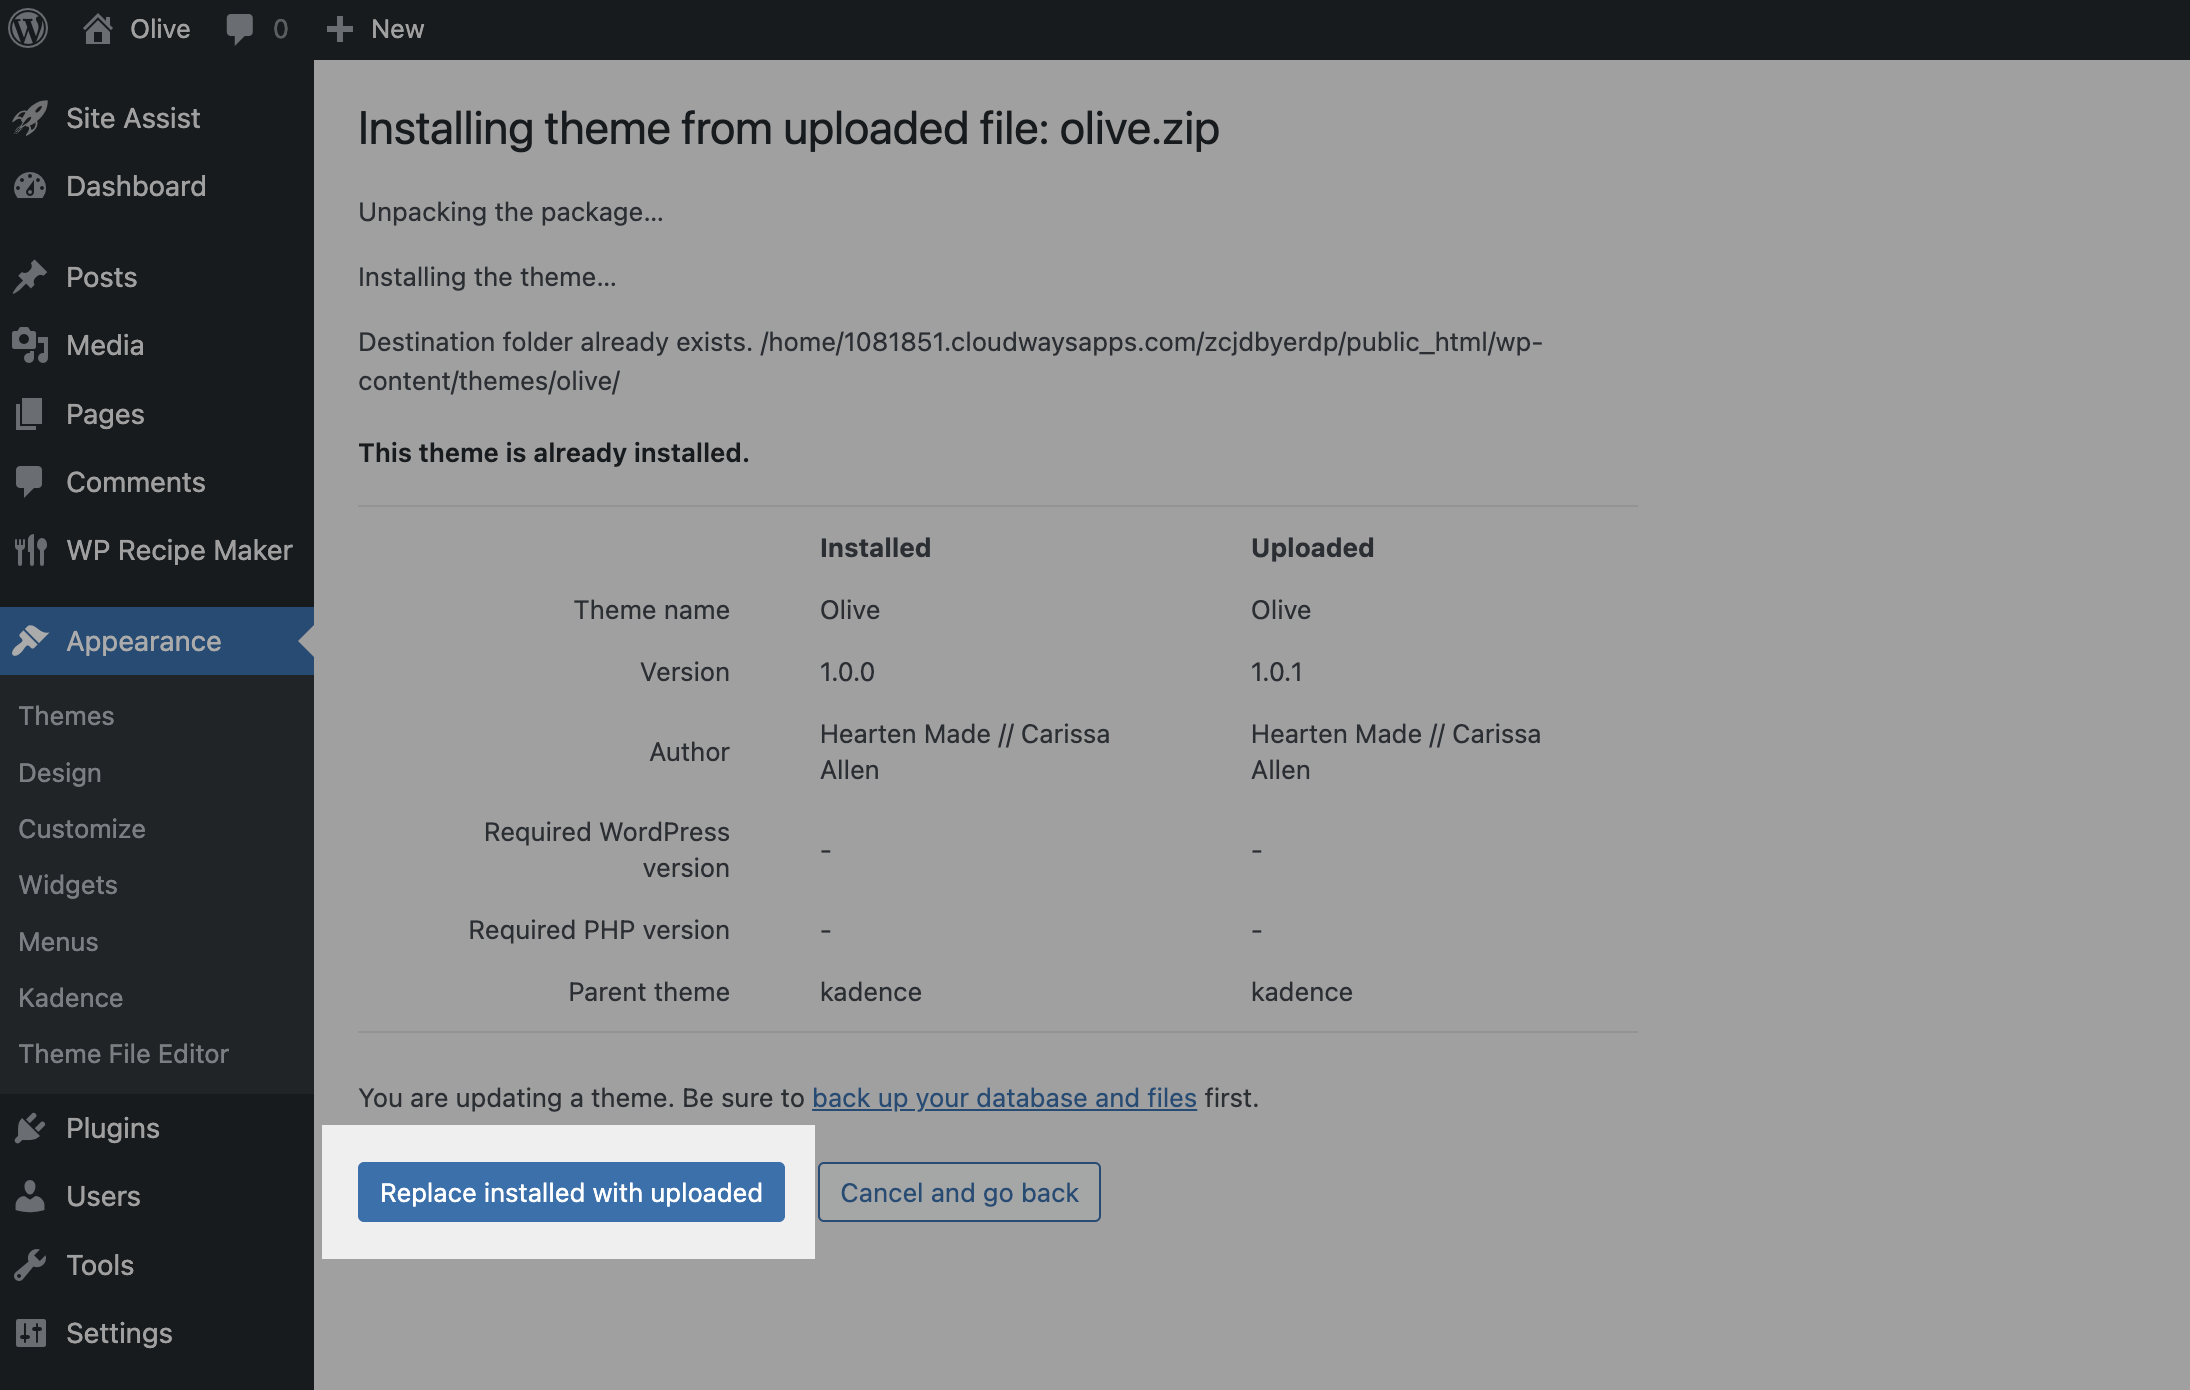Open the Settings menu
The height and width of the screenshot is (1390, 2190).
point(119,1333)
